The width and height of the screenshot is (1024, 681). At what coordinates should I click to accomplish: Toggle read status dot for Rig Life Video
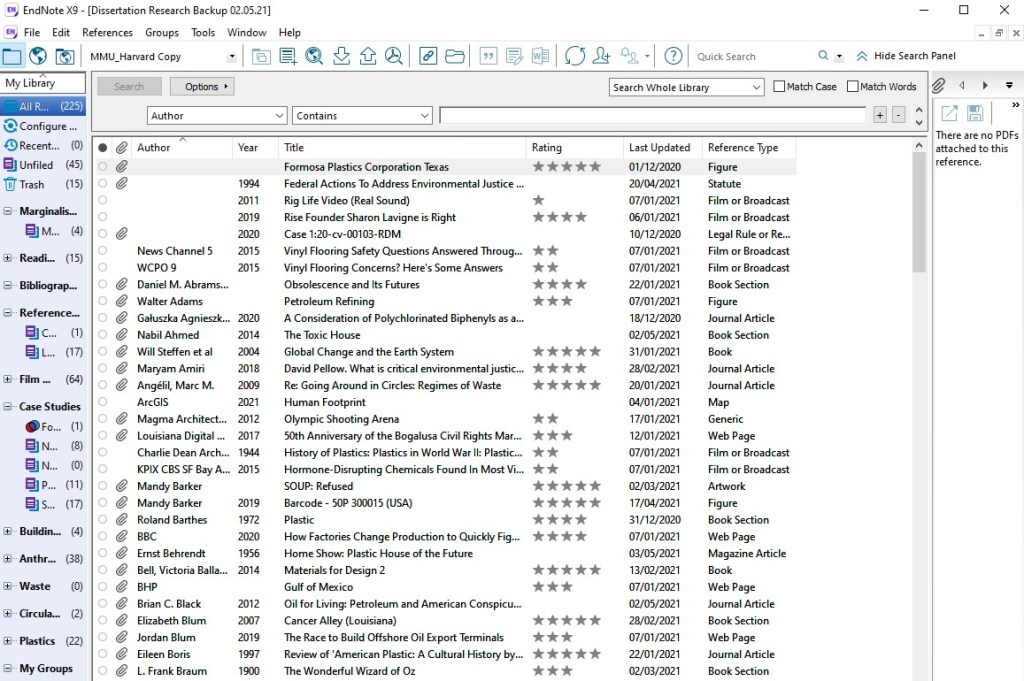pyautogui.click(x=102, y=201)
